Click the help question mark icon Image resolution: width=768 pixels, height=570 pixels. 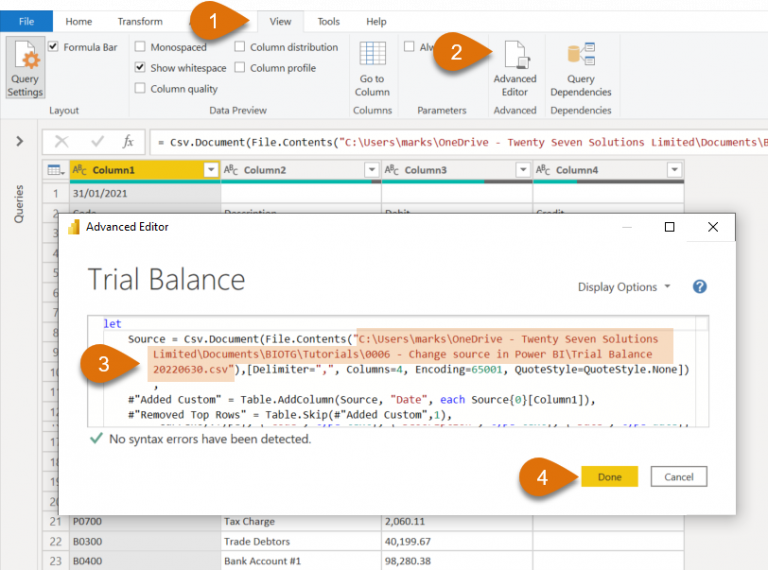(700, 287)
